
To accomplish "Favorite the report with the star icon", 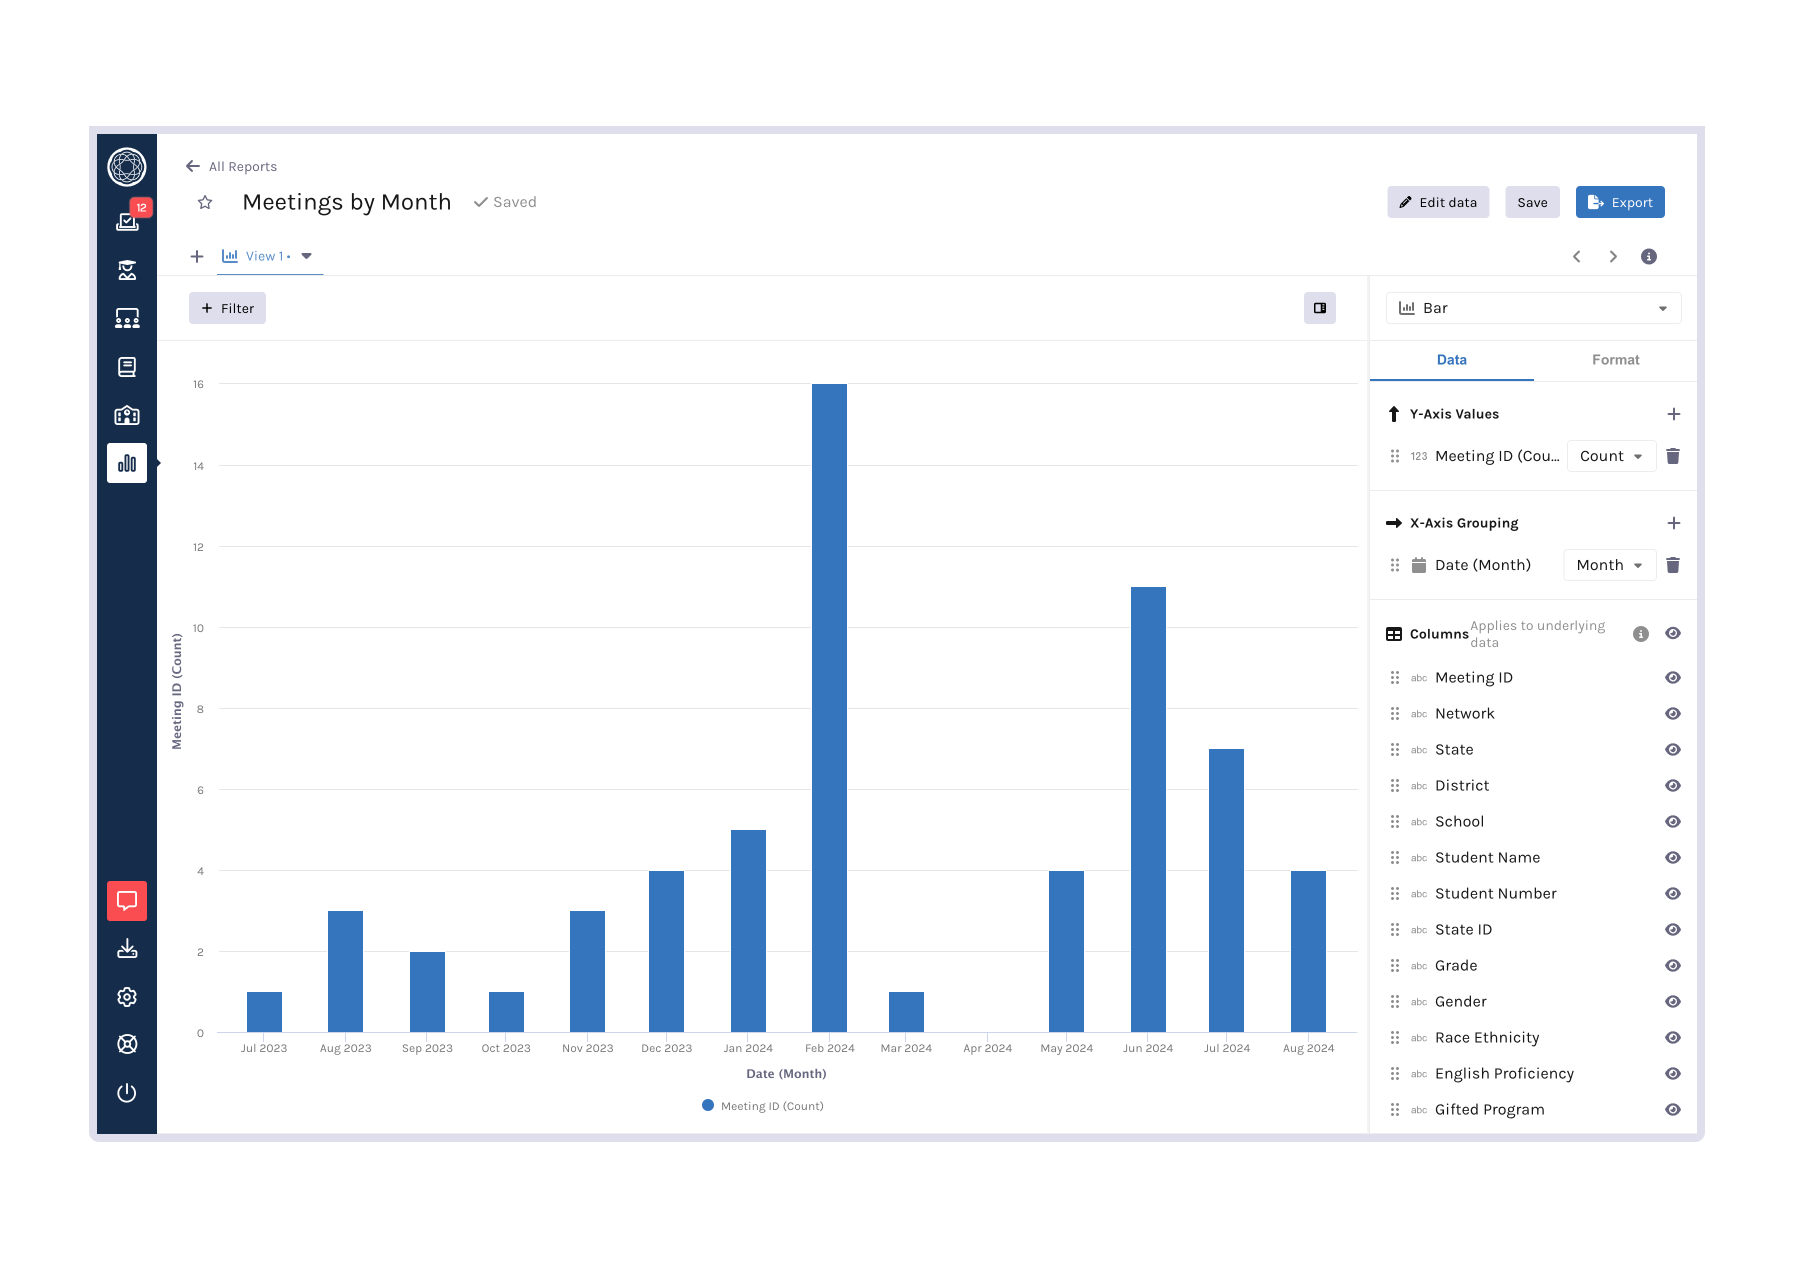I will click(x=205, y=202).
